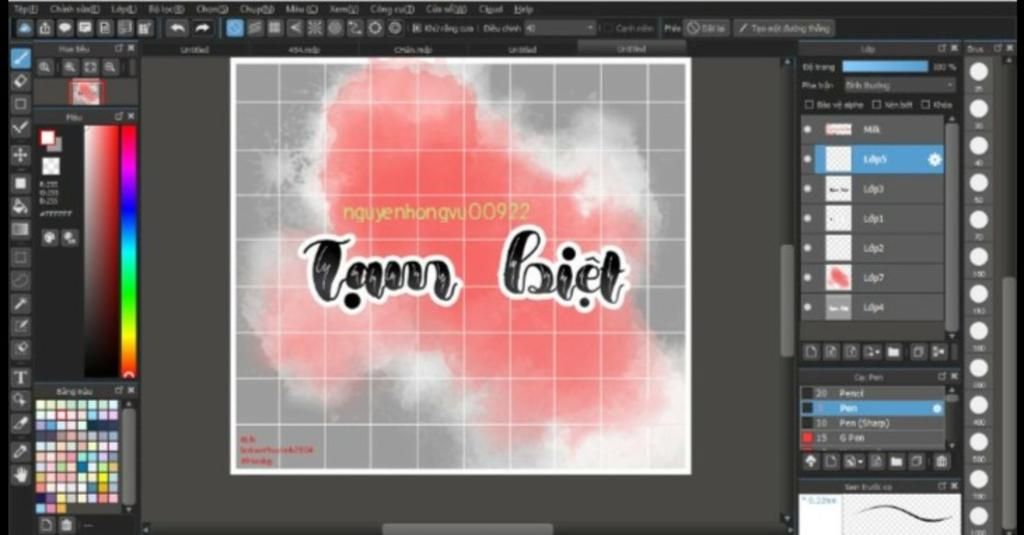Delete palette color with trash icon
The width and height of the screenshot is (1024, 535).
pyautogui.click(x=66, y=524)
